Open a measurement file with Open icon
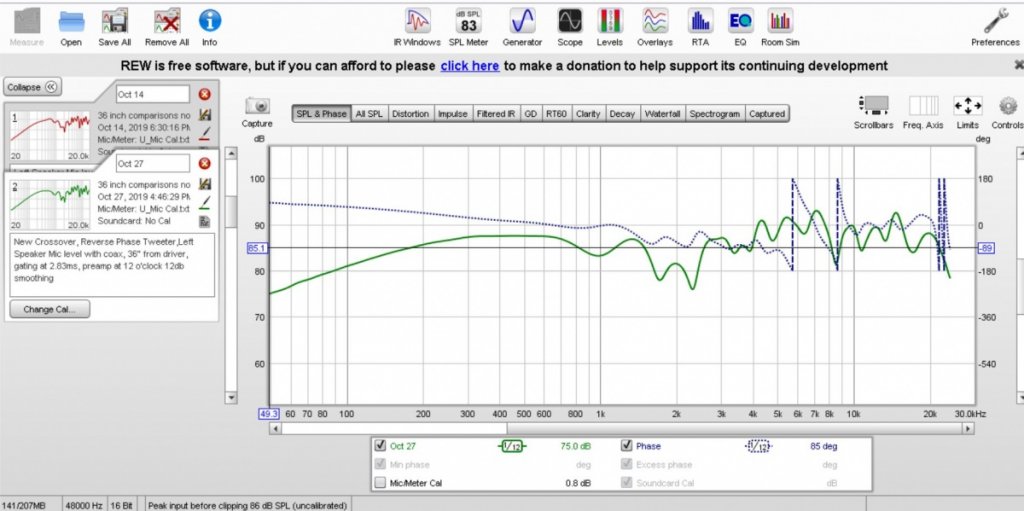Screen dimensions: 1024x511 coord(71,22)
